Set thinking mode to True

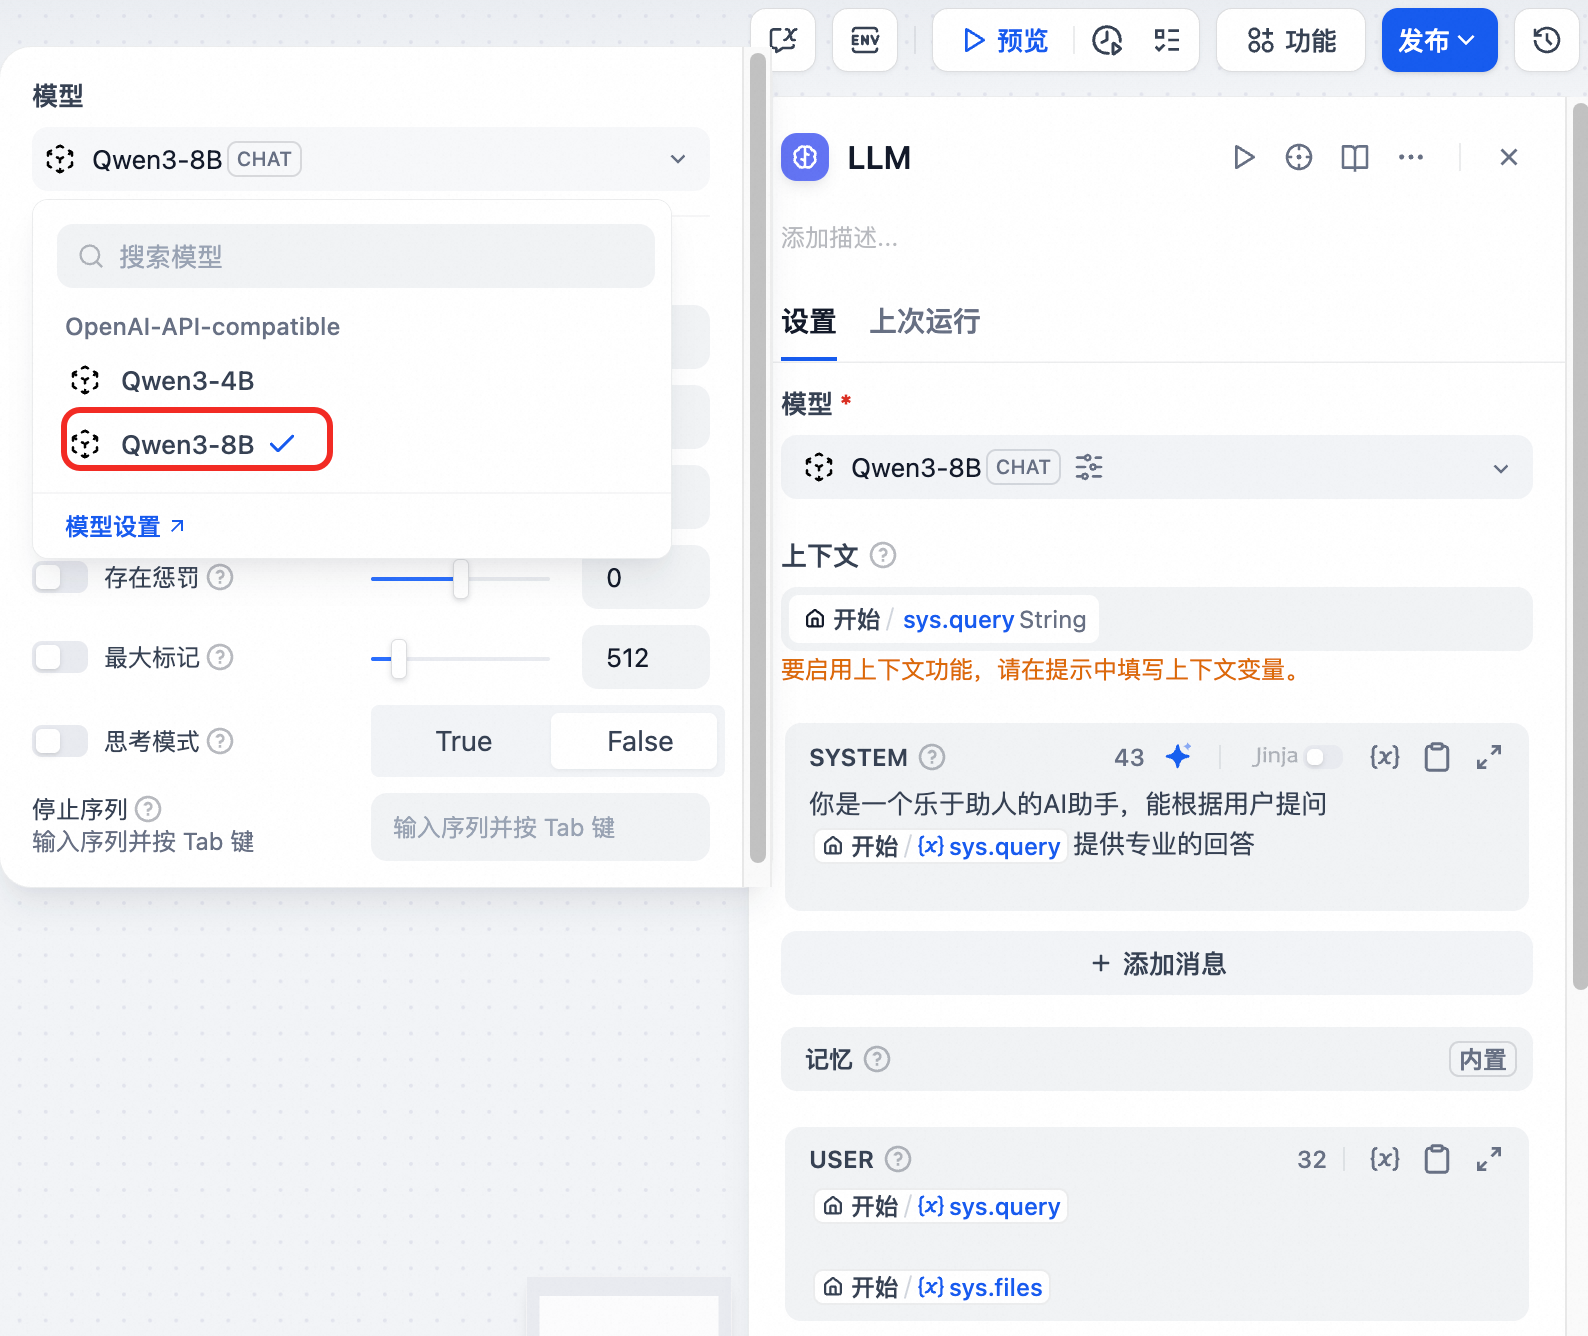(463, 741)
